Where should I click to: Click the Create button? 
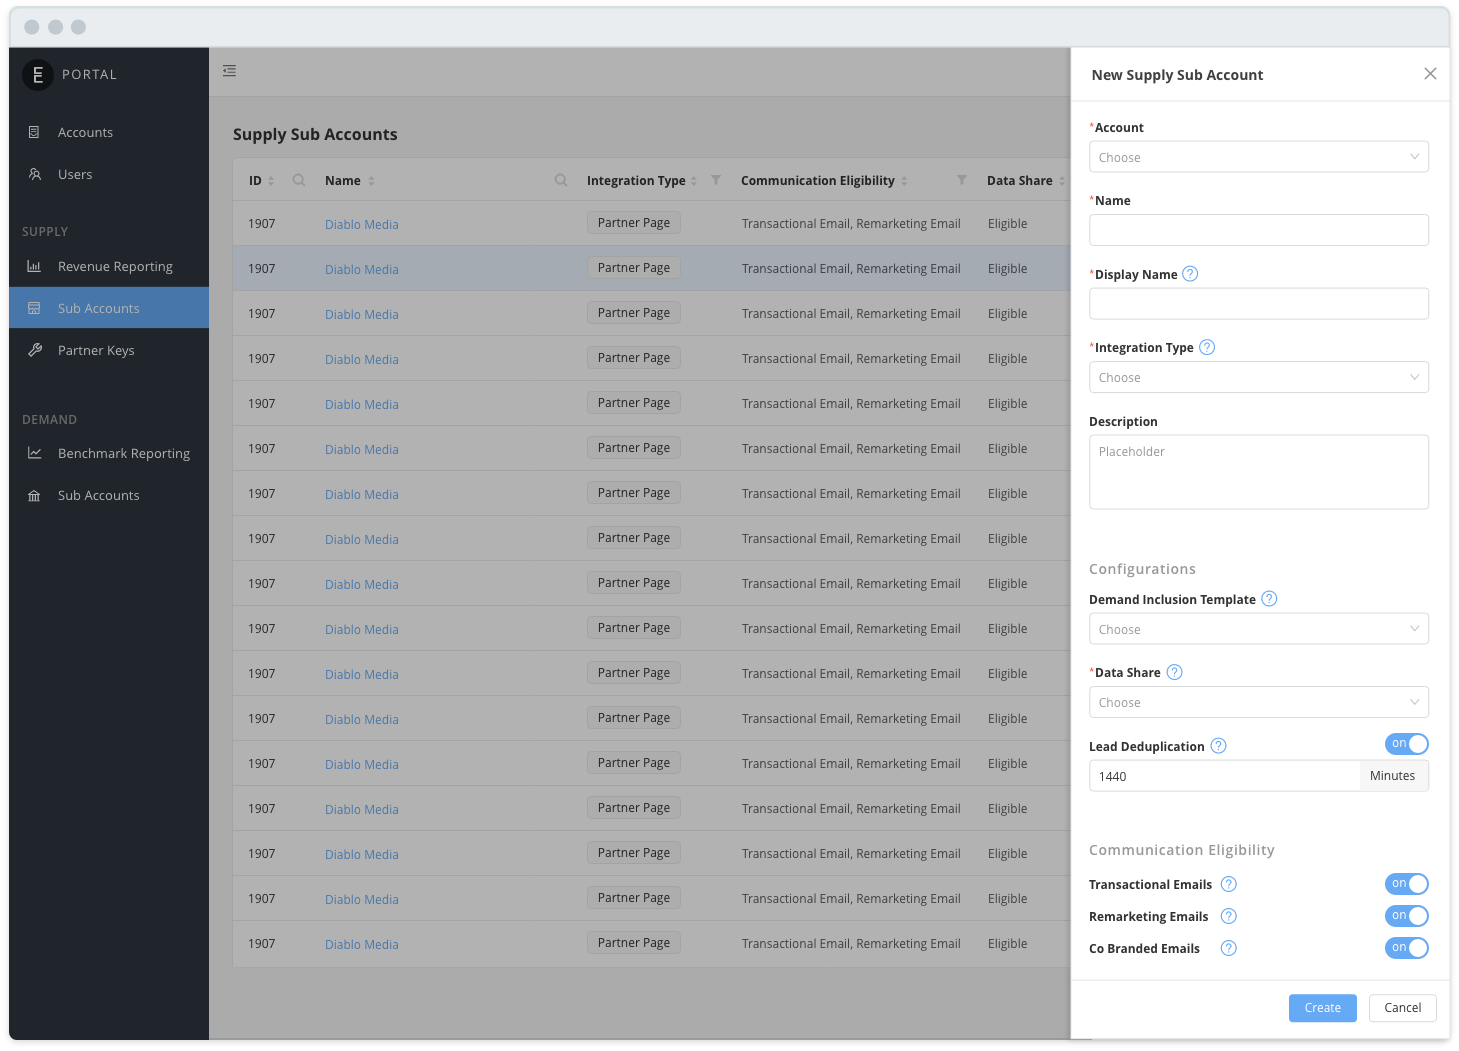[1322, 1008]
